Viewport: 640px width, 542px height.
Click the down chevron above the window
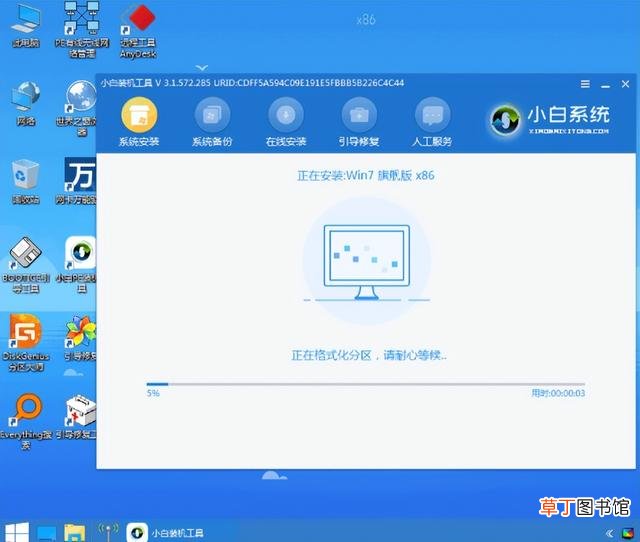coord(202,67)
